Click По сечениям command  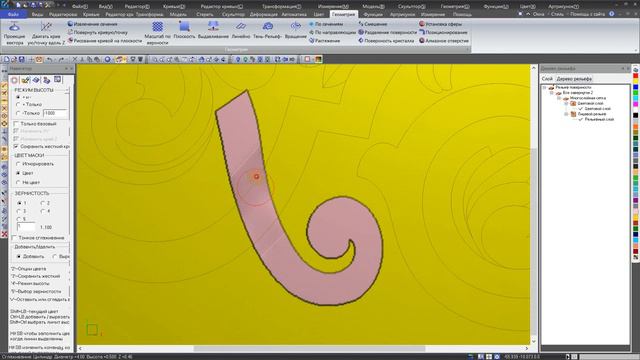(326, 24)
